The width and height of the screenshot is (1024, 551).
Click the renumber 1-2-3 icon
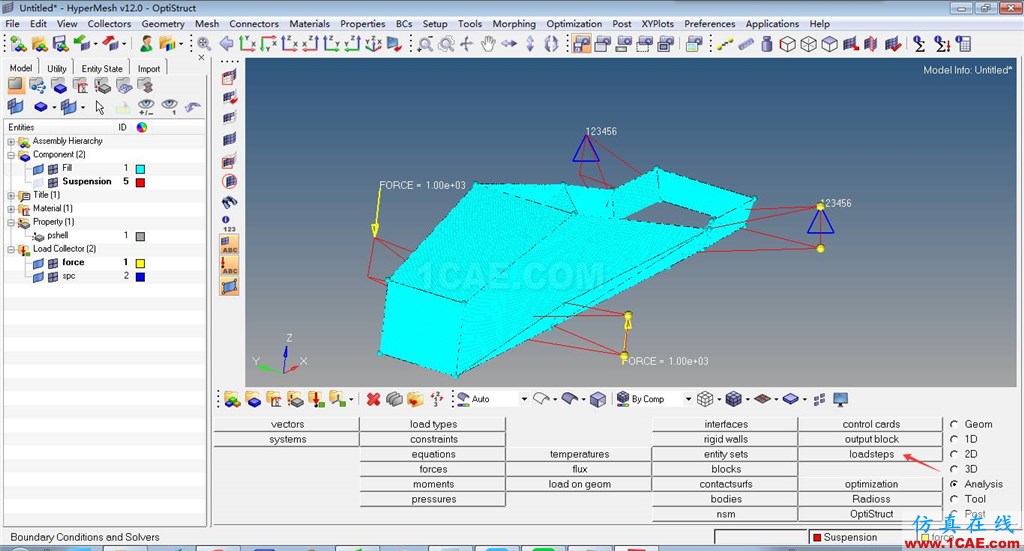pyautogui.click(x=437, y=399)
